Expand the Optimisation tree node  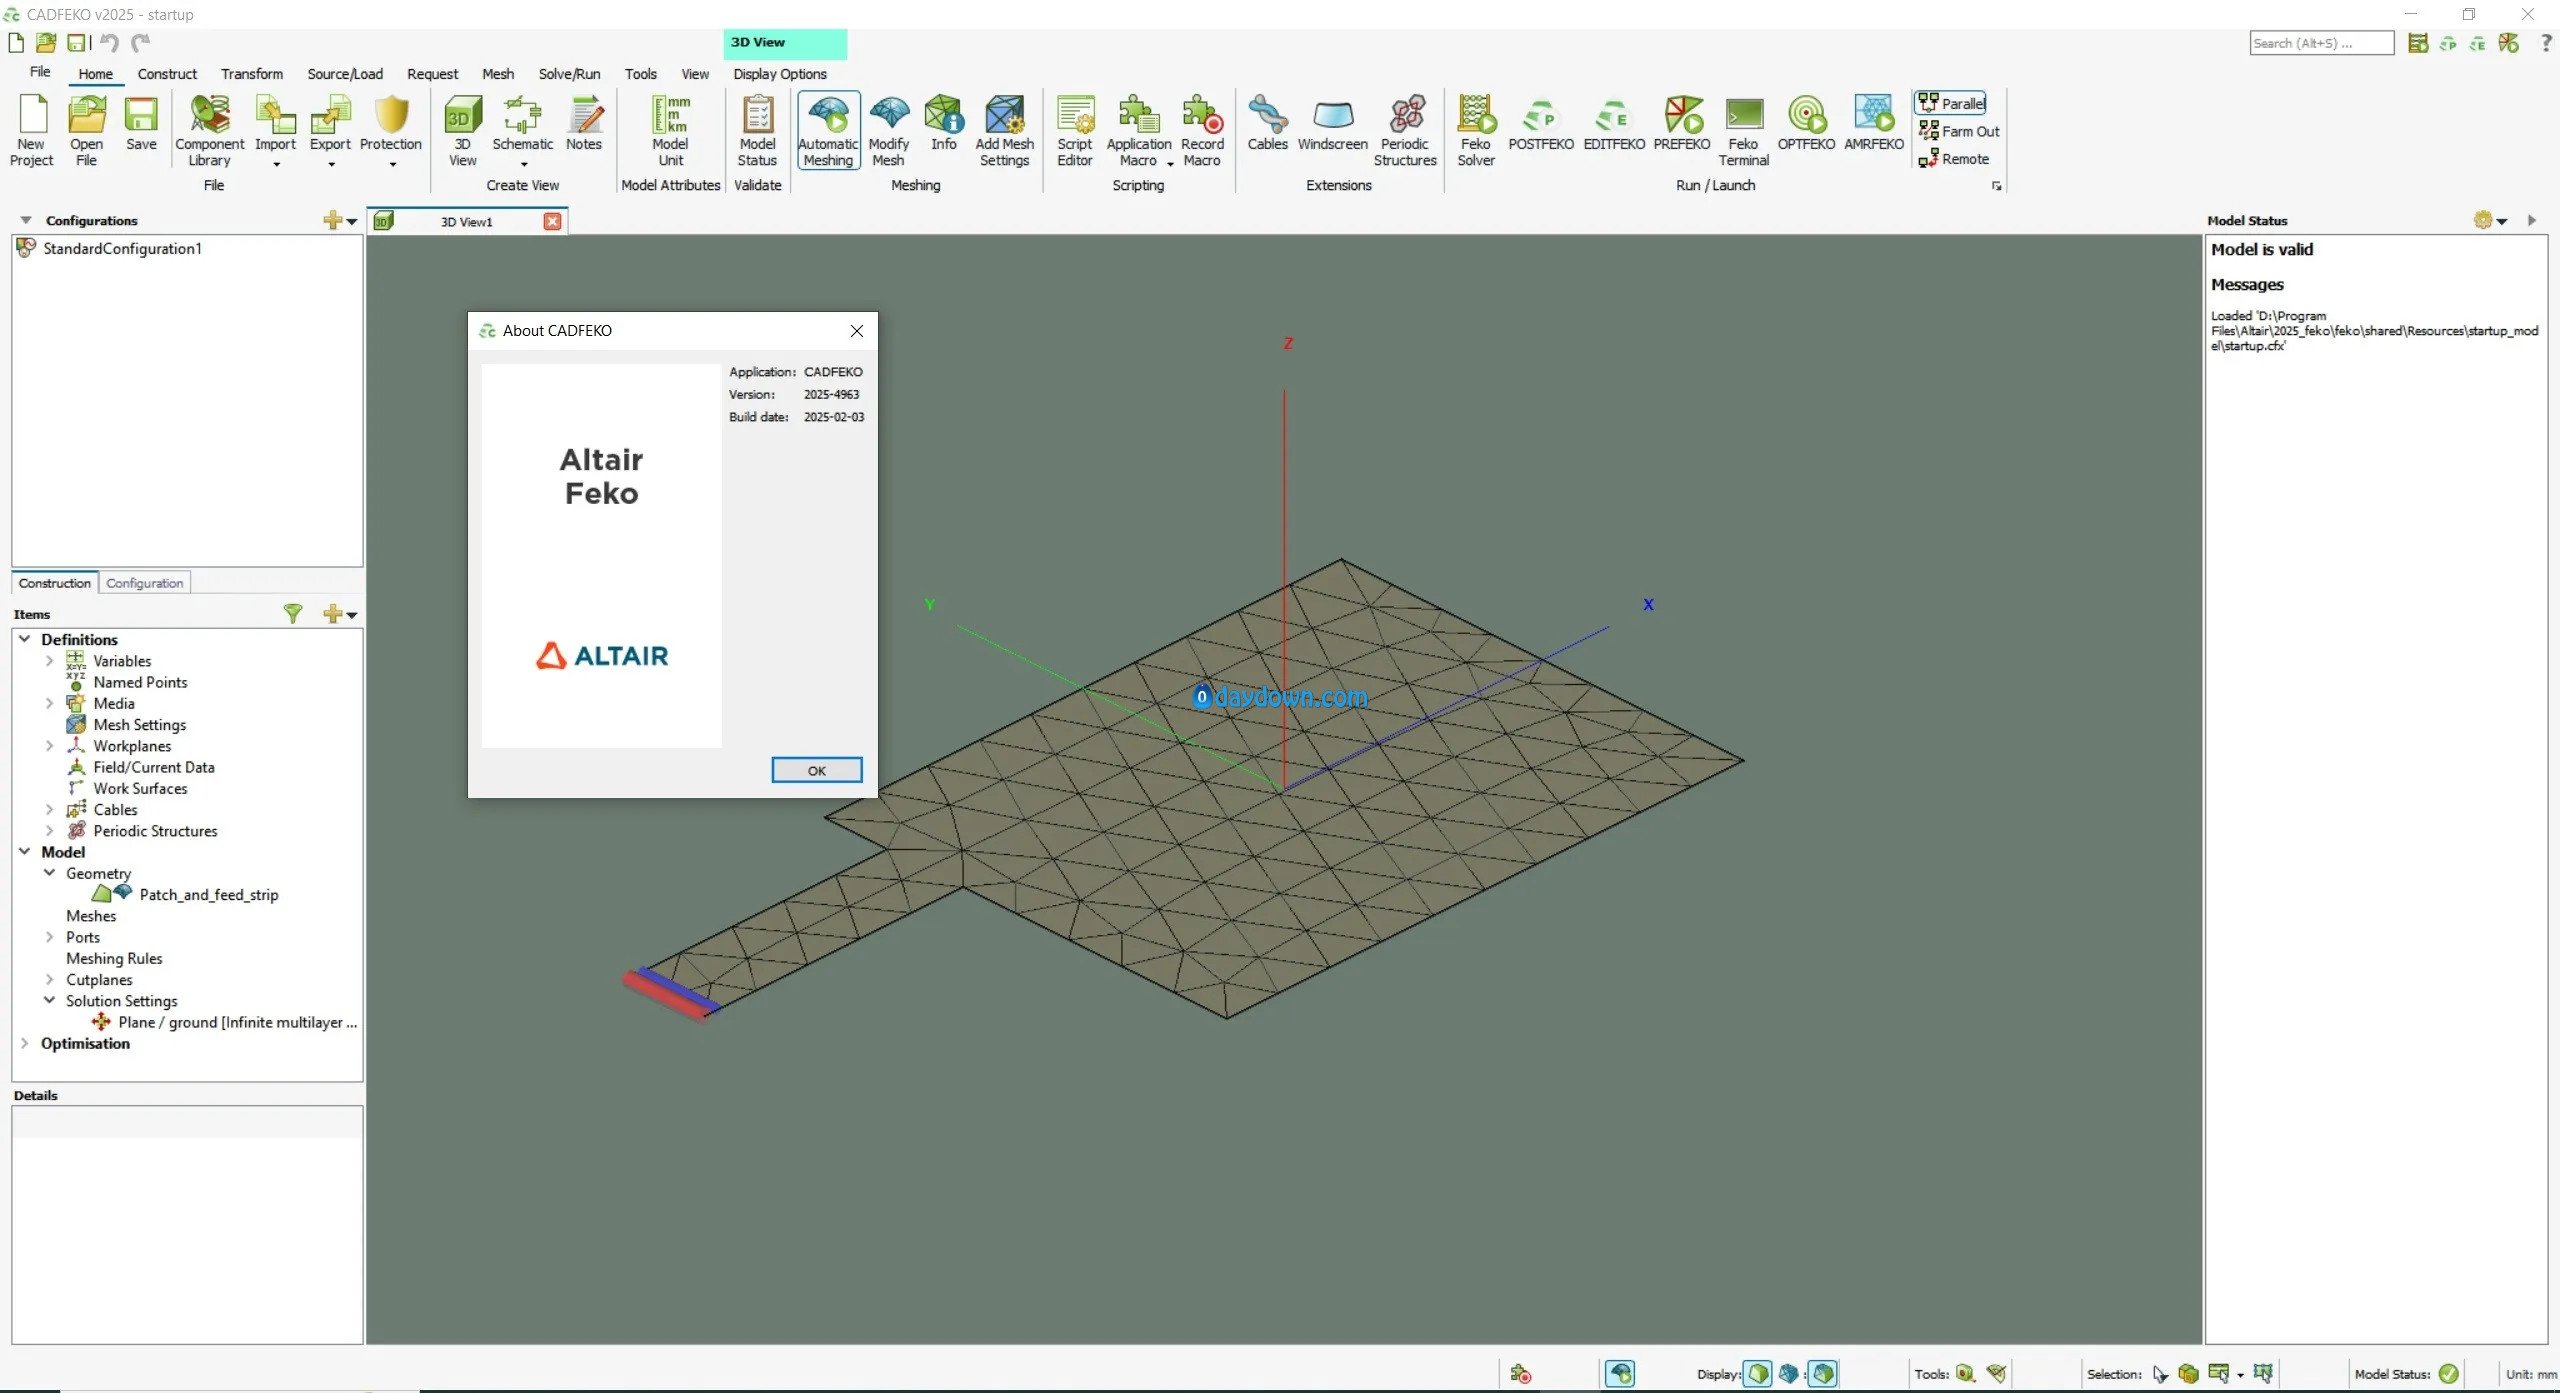coord(24,1043)
